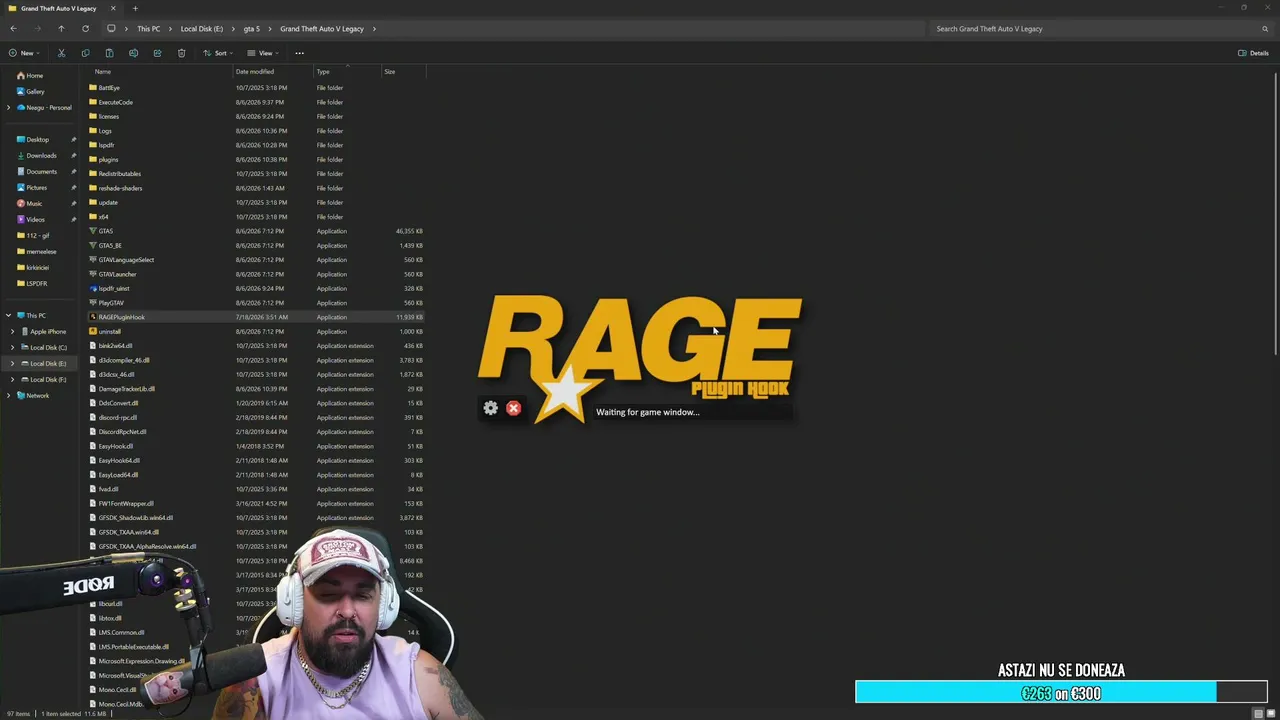Open the See more three-dots menu
Viewport: 1280px width, 720px height.
pyautogui.click(x=299, y=53)
